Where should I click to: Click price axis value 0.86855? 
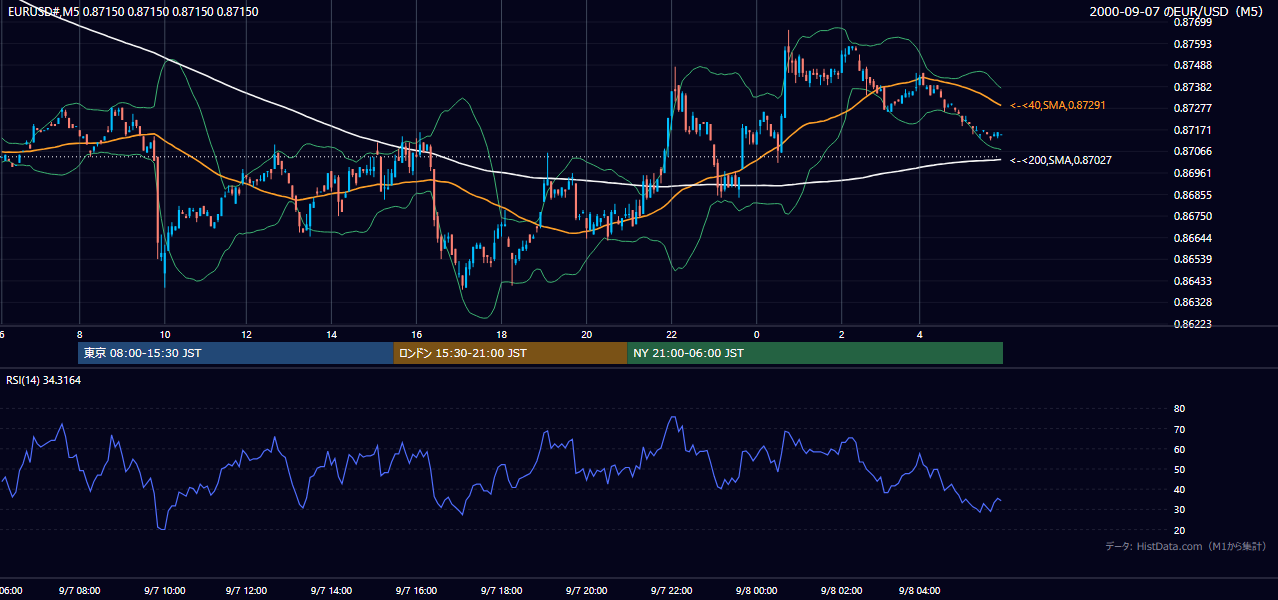(x=1192, y=195)
